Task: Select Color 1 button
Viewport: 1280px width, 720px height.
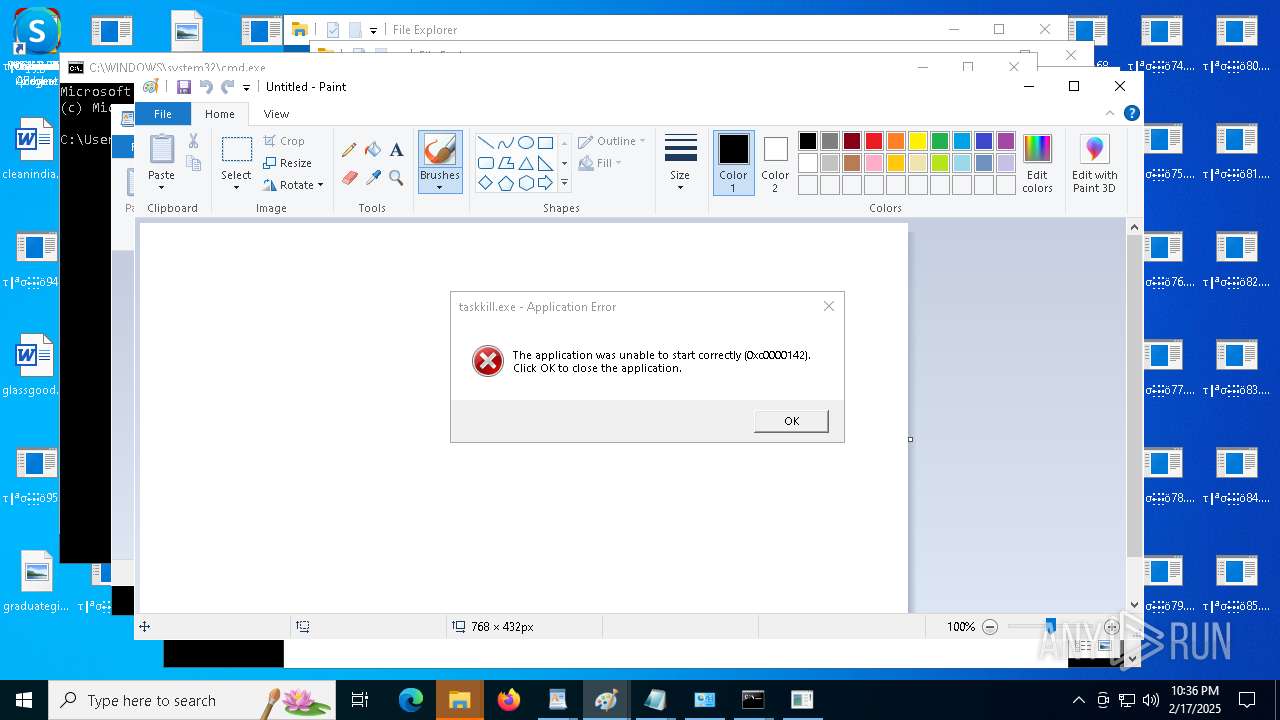Action: coord(733,163)
